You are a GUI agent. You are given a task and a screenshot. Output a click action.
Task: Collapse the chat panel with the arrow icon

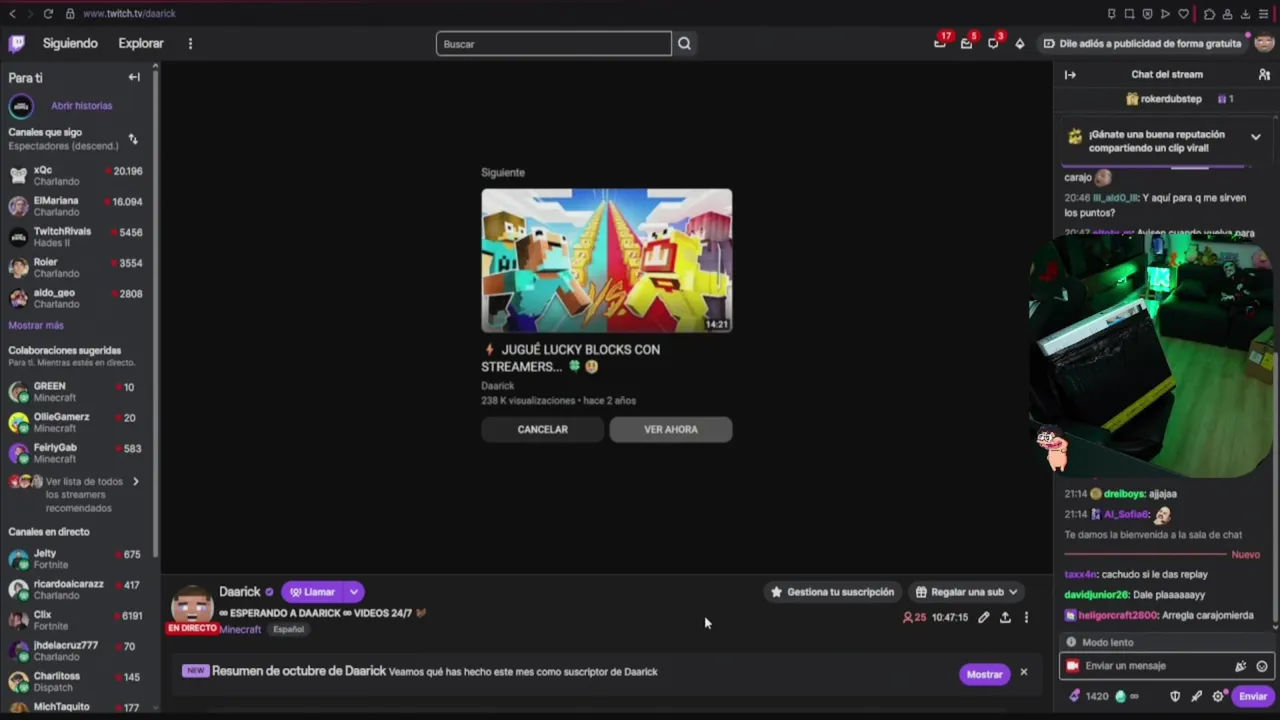(x=1070, y=75)
